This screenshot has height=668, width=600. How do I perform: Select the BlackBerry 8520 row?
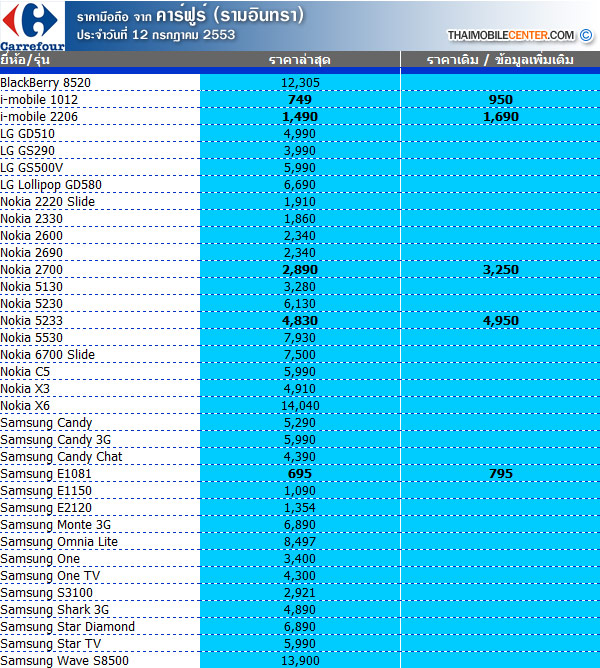(45, 82)
